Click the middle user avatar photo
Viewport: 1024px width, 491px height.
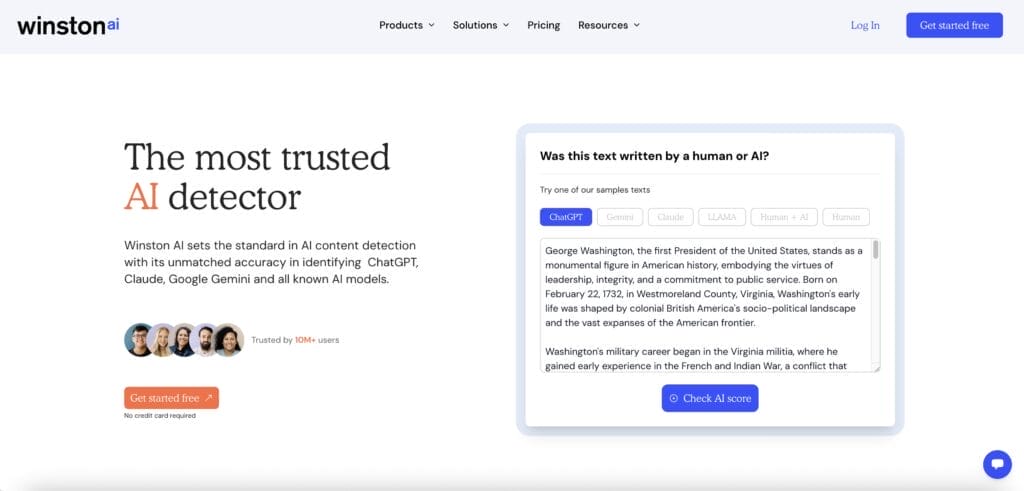[185, 340]
